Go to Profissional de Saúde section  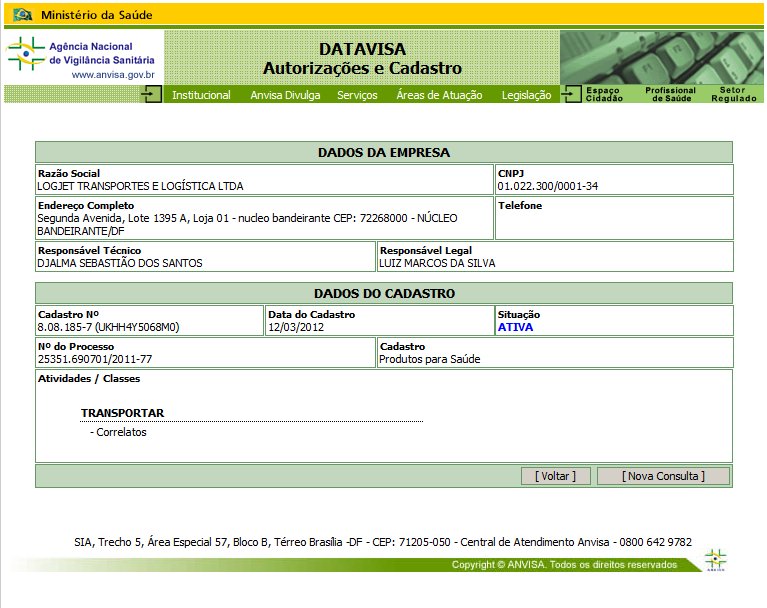(671, 94)
